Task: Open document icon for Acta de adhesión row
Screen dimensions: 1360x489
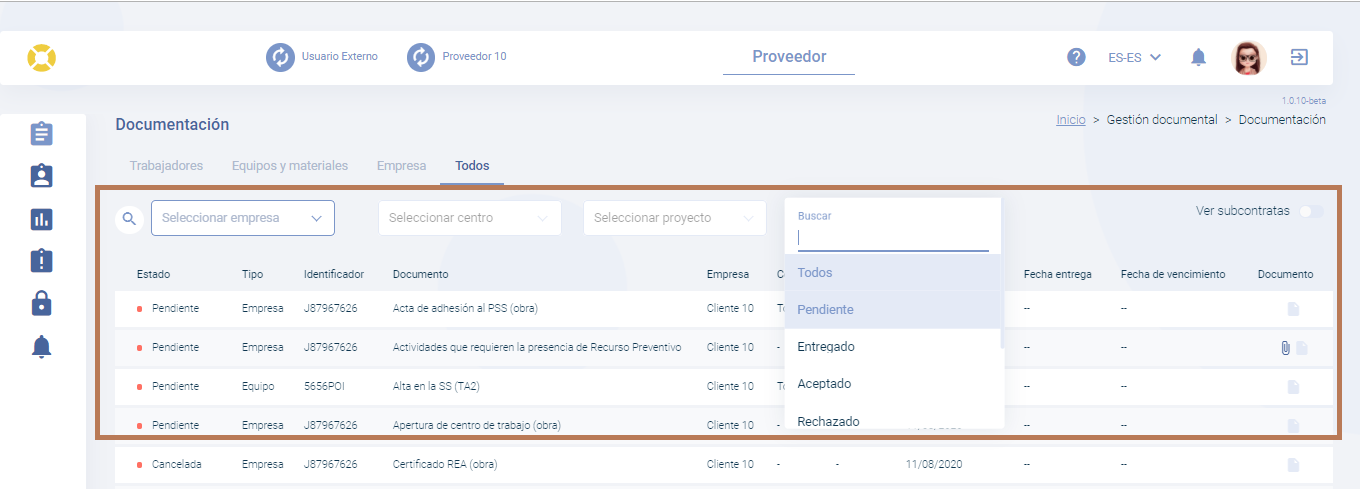Action: (1293, 309)
